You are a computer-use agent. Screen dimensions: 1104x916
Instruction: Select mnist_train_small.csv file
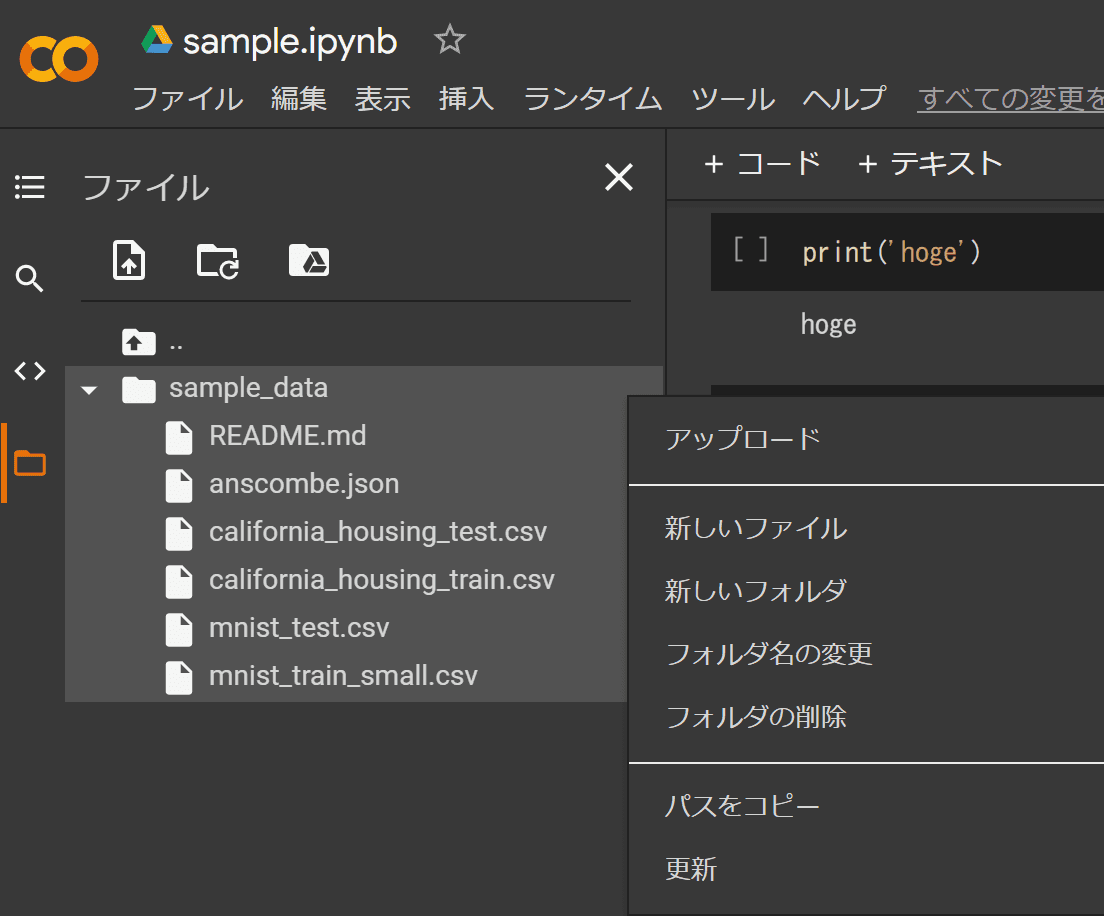point(342,676)
